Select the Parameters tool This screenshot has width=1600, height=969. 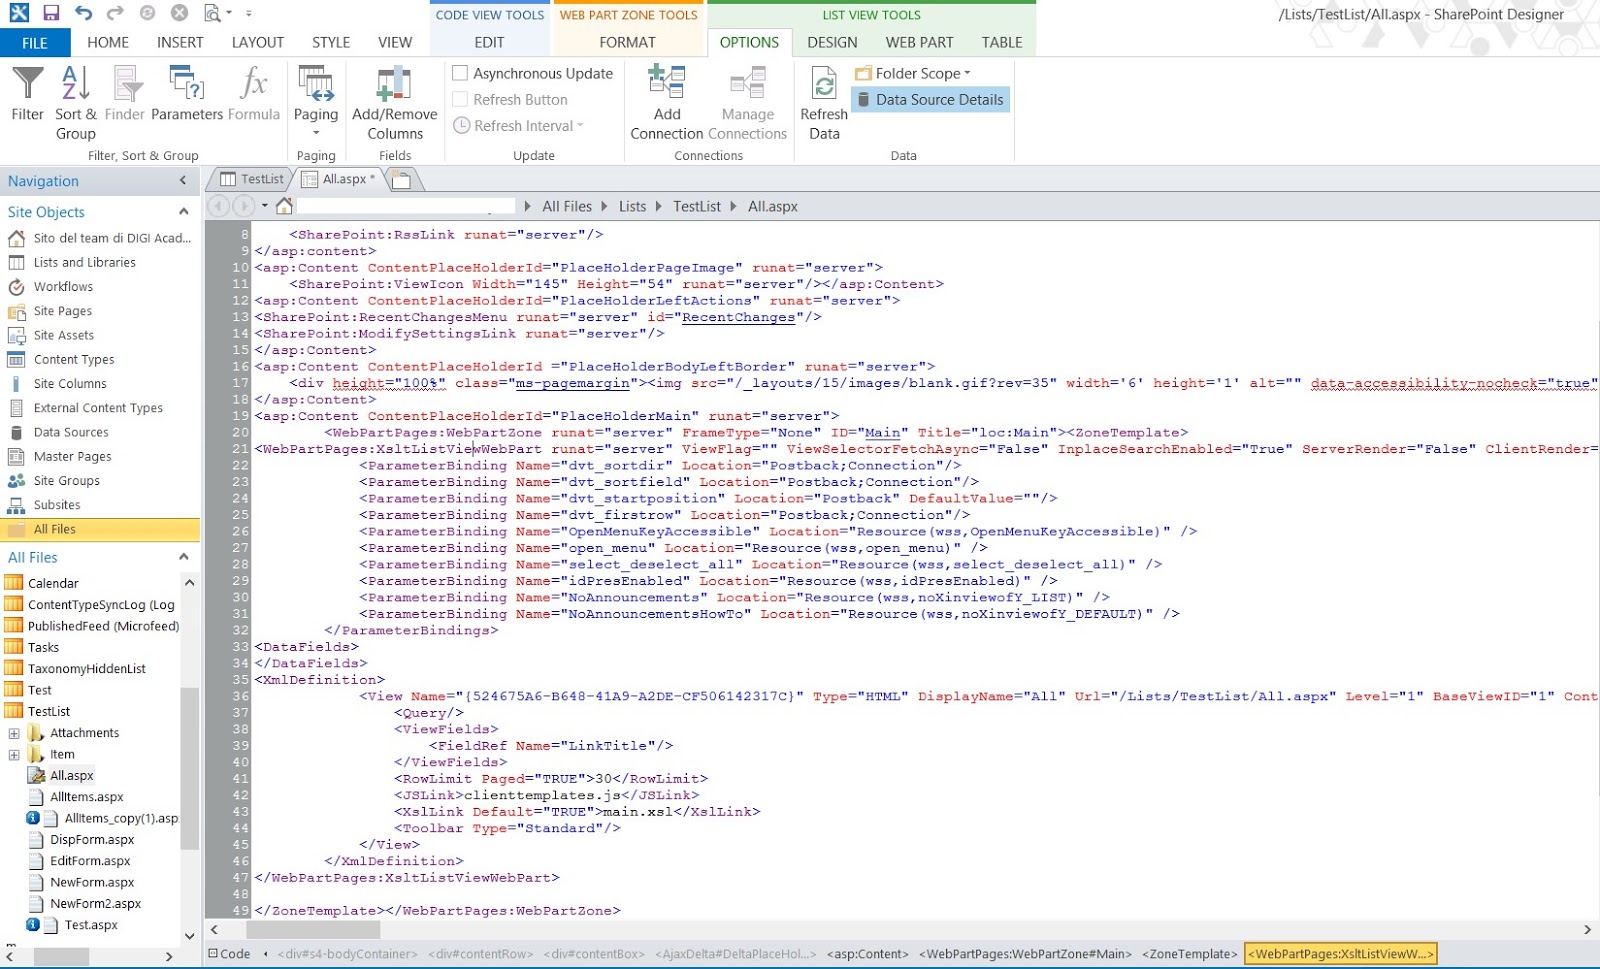point(187,95)
